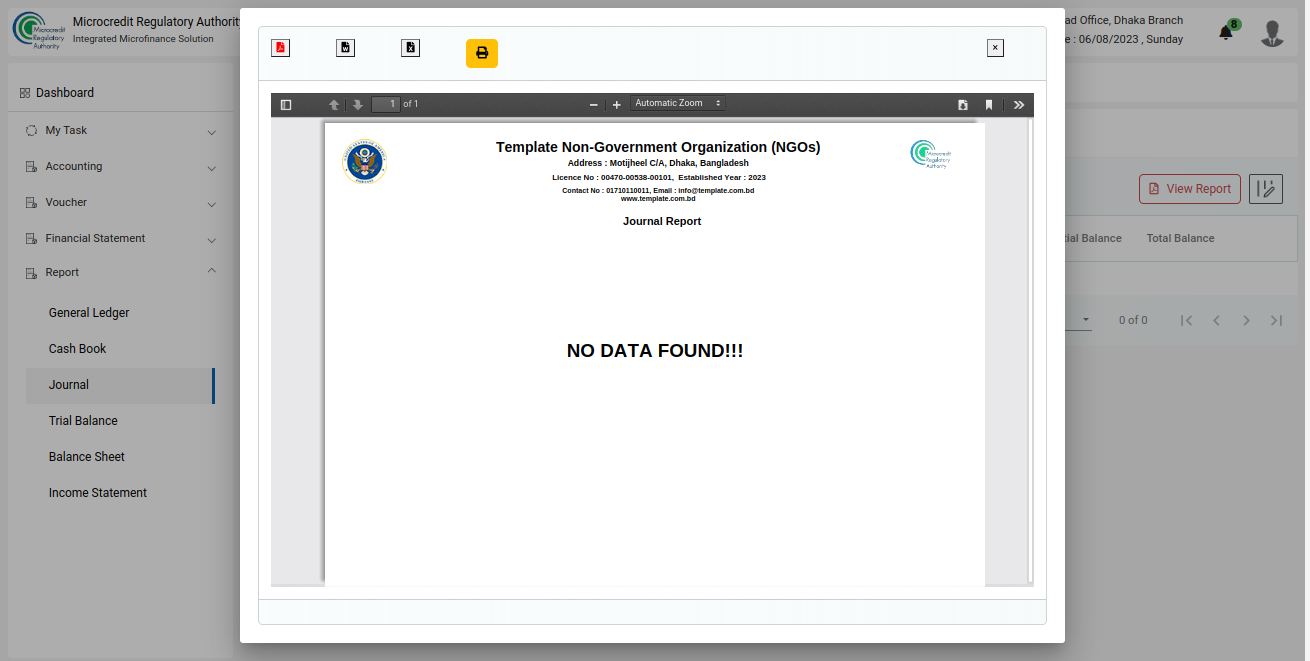Close the report preview dialog

[x=994, y=48]
